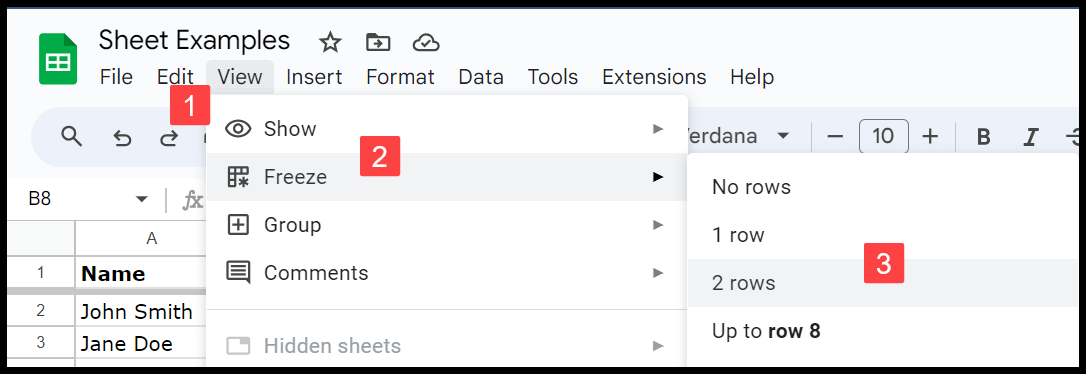This screenshot has height=374, width=1086.
Task: Open the Insert menu
Action: pyautogui.click(x=314, y=77)
